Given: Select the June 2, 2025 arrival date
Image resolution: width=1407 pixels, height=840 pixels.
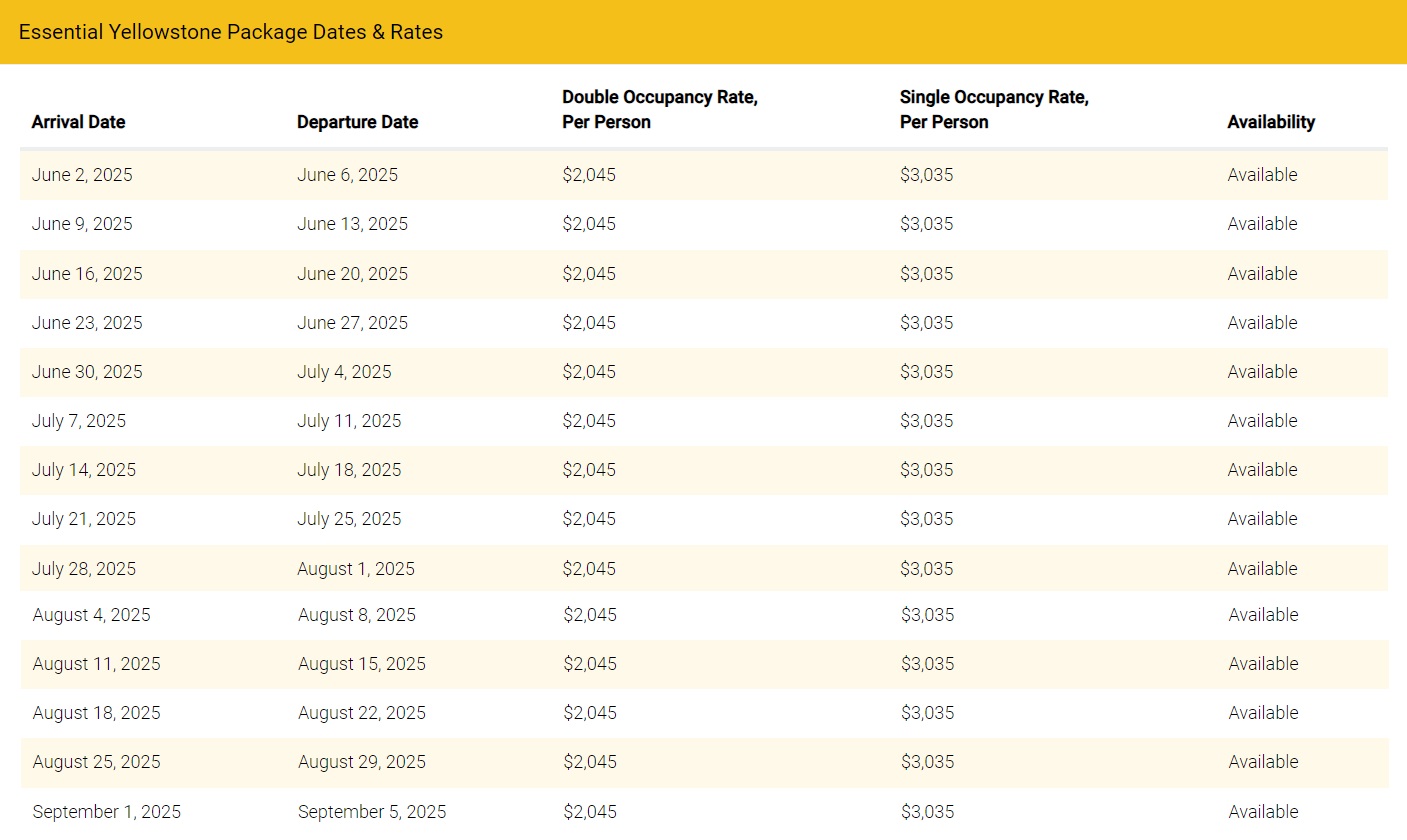Looking at the screenshot, I should [x=82, y=174].
